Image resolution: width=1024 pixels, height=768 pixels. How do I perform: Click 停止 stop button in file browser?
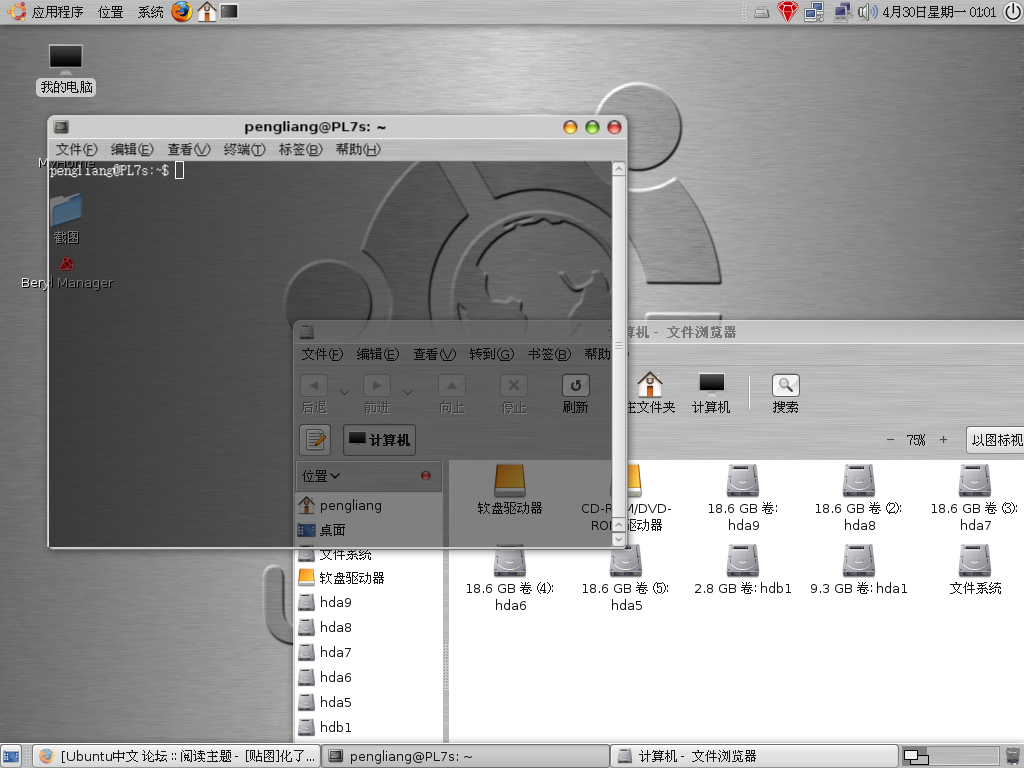coord(513,394)
